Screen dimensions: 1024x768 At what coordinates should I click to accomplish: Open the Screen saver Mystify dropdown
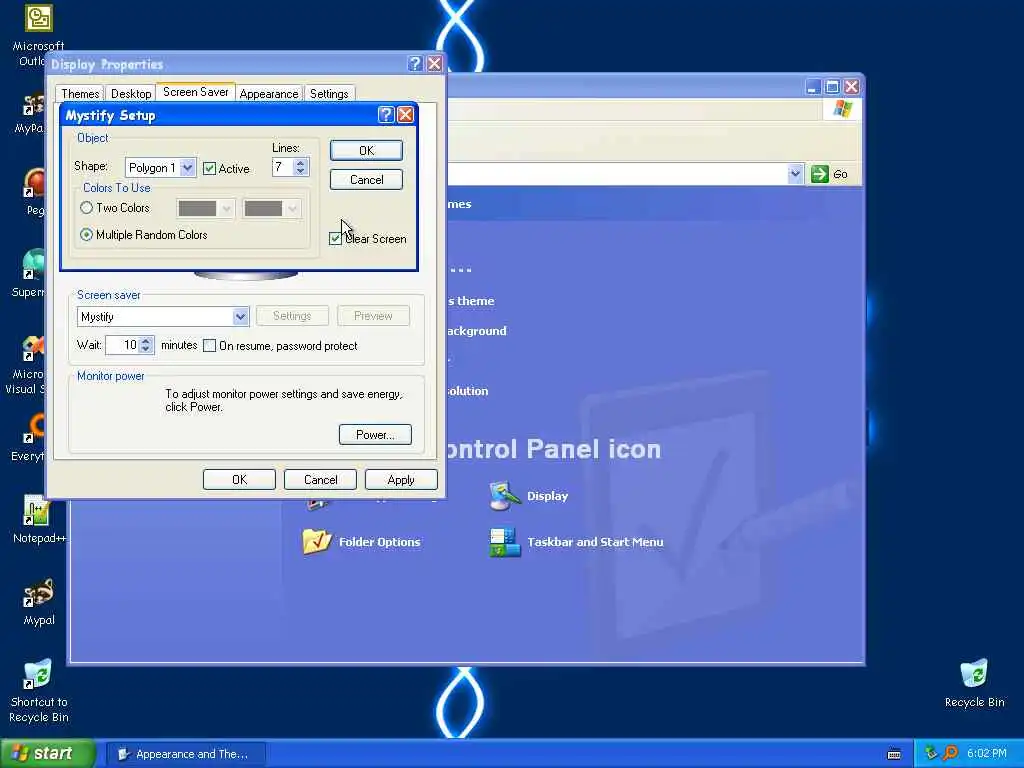(x=240, y=317)
